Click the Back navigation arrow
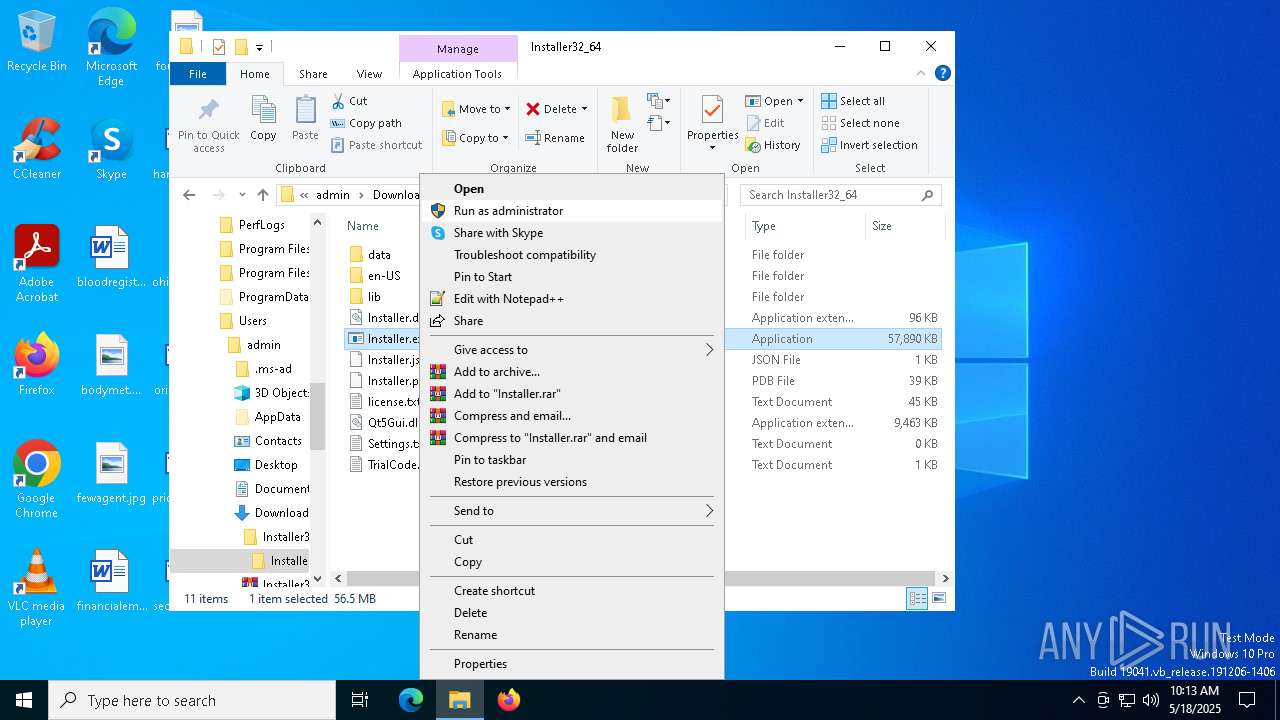 (189, 195)
